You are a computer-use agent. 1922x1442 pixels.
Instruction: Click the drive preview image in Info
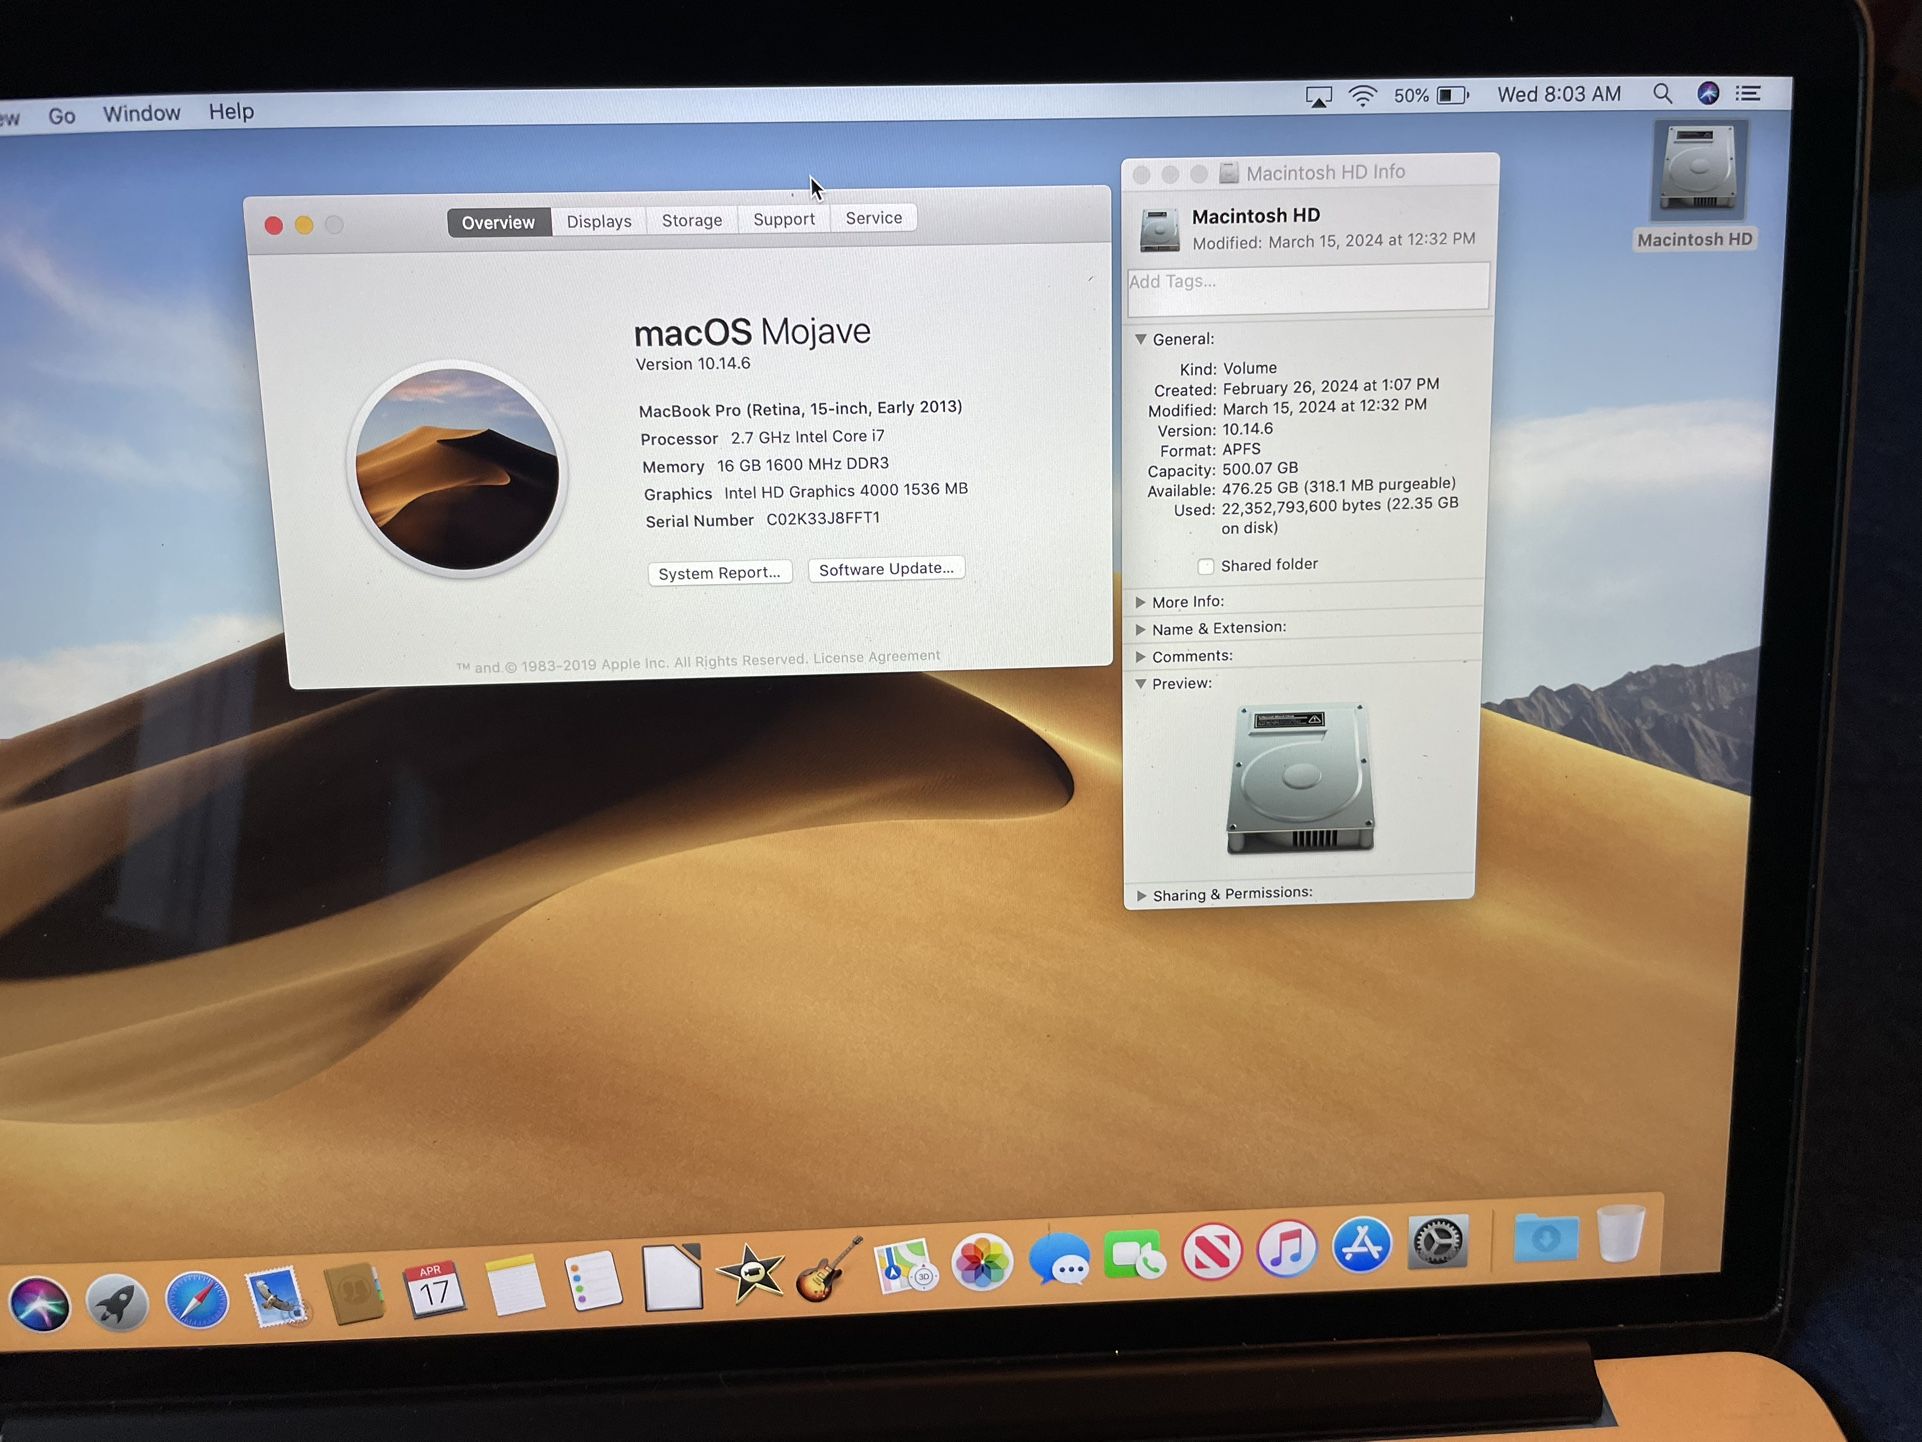[1300, 778]
